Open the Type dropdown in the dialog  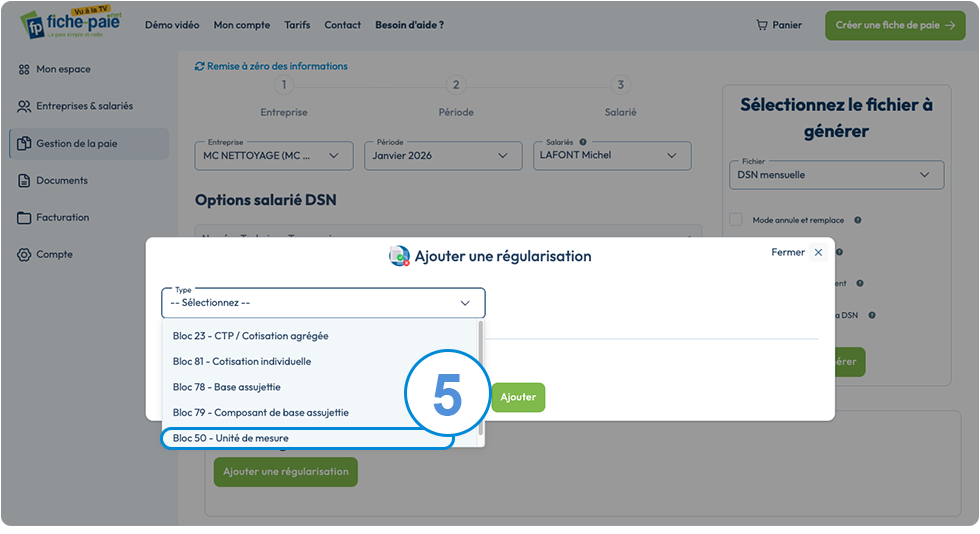coord(323,303)
